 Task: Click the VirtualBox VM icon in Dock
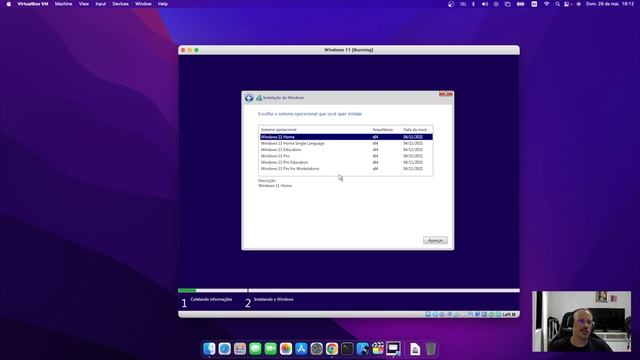(x=393, y=349)
